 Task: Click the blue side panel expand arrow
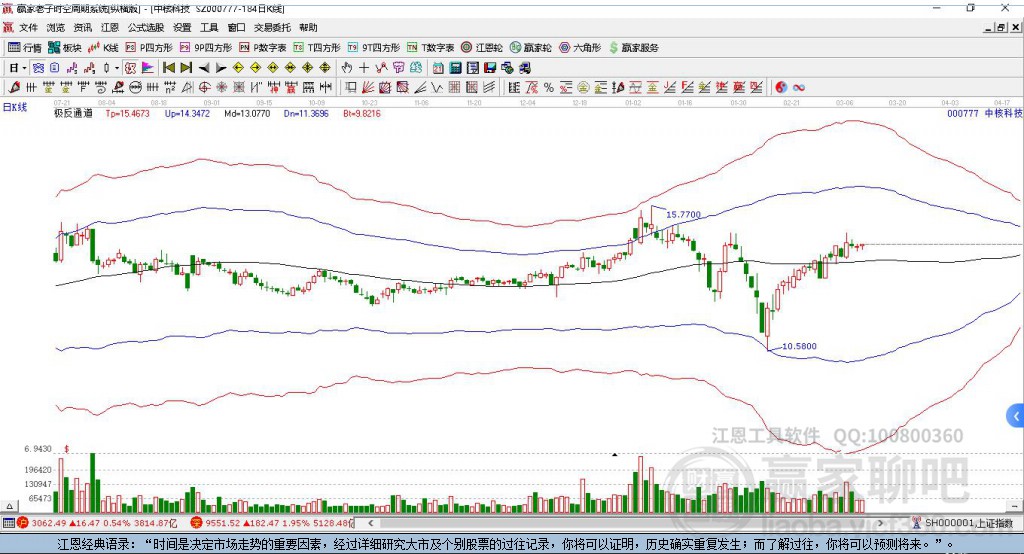[1016, 416]
